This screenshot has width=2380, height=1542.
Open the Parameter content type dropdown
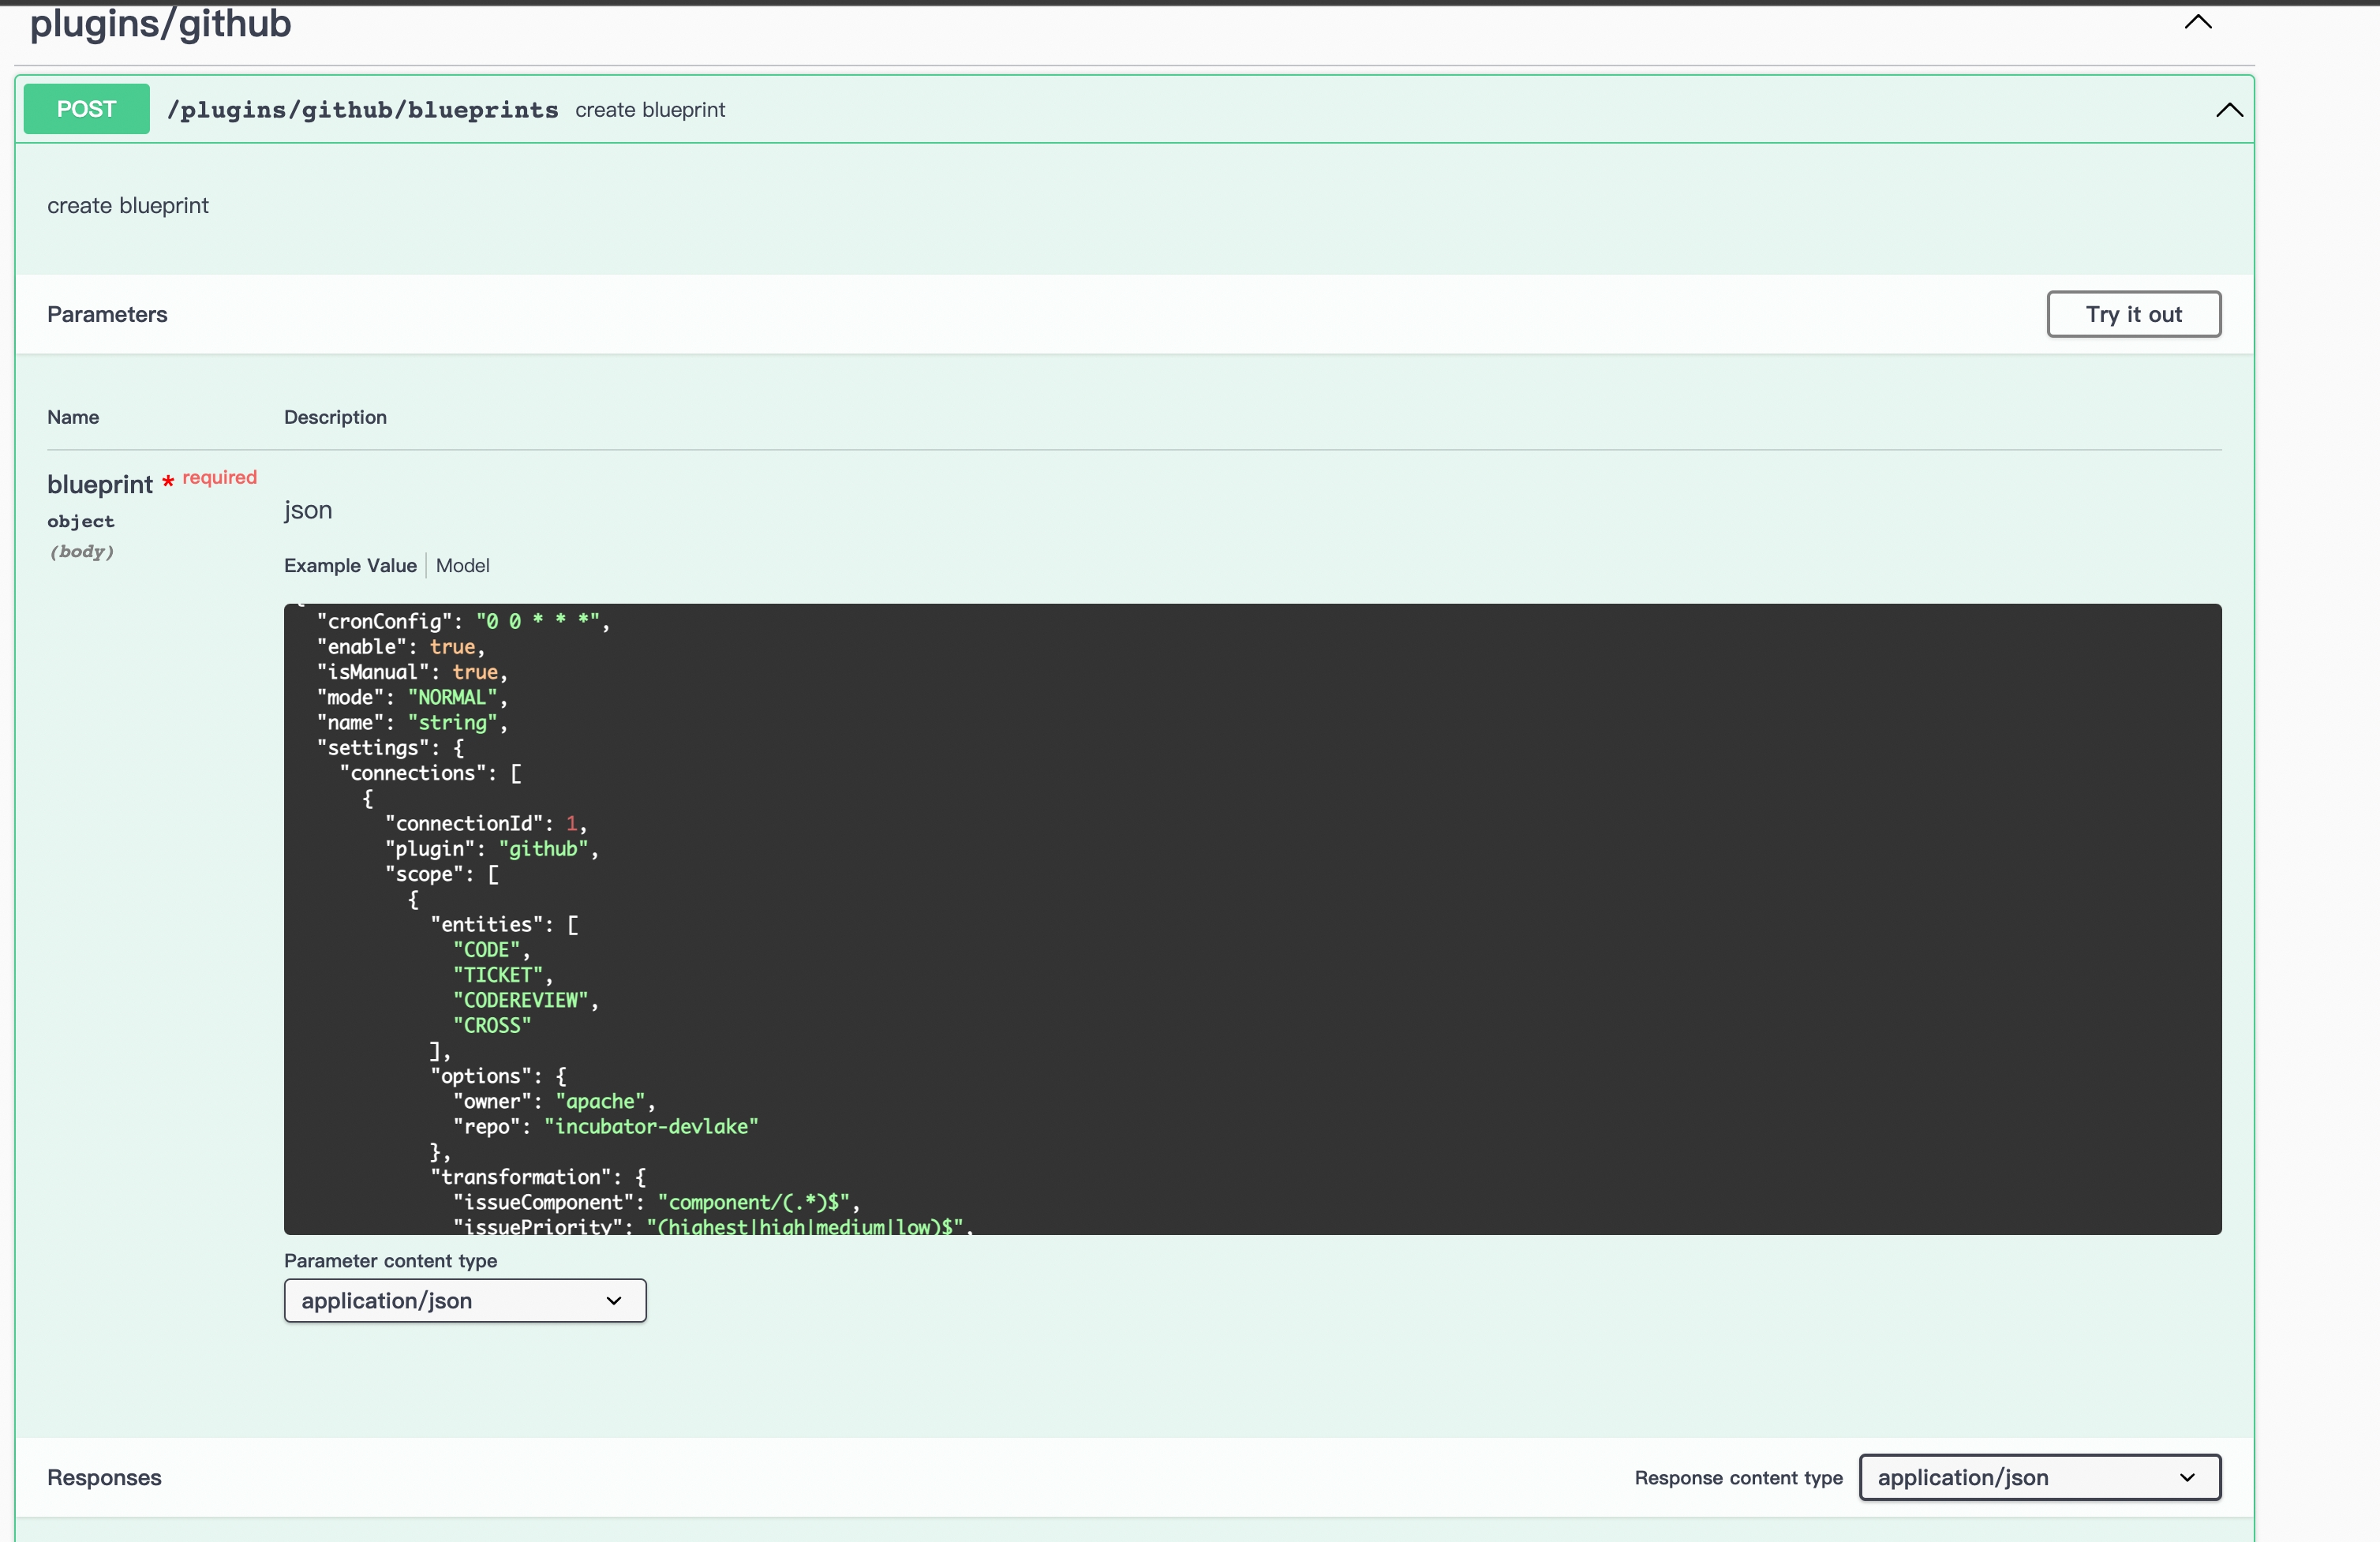465,1300
